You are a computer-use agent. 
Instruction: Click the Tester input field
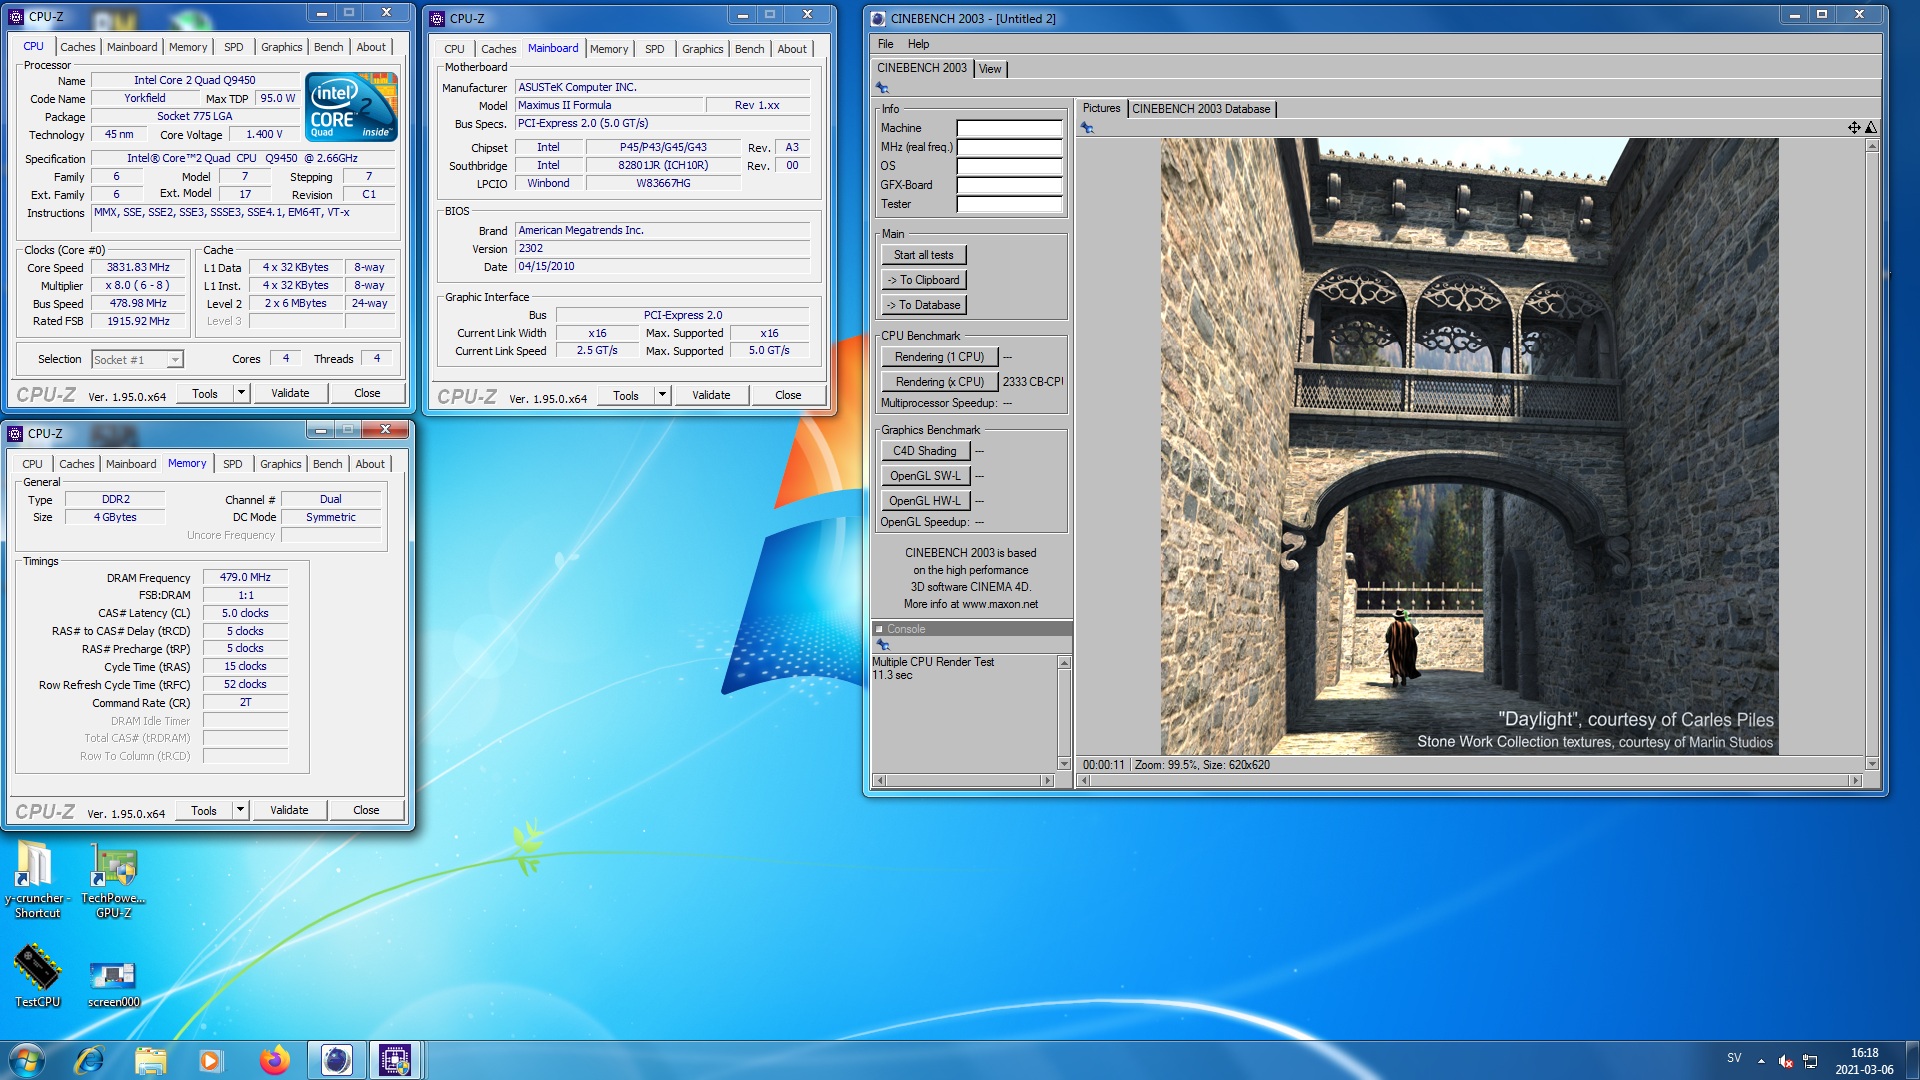pos(1009,204)
